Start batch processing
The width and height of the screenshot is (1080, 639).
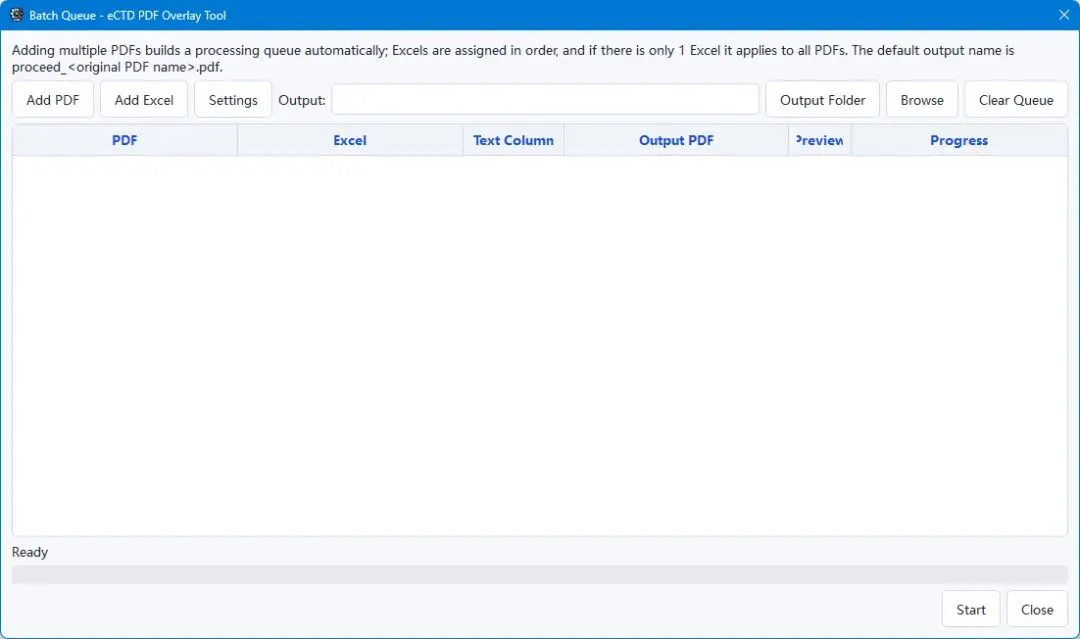coord(970,609)
